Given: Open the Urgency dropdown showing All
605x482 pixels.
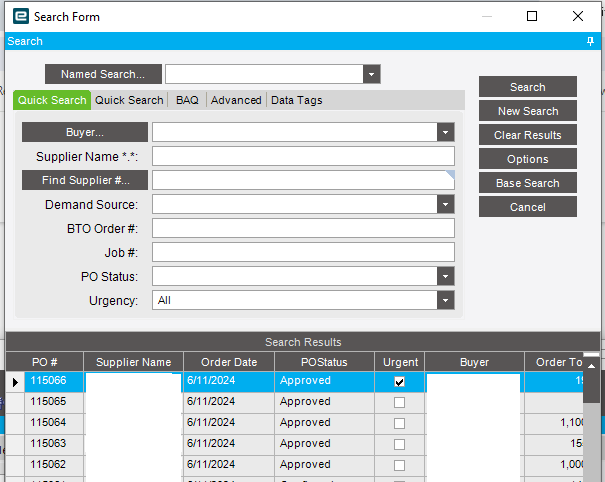Looking at the screenshot, I should [445, 300].
